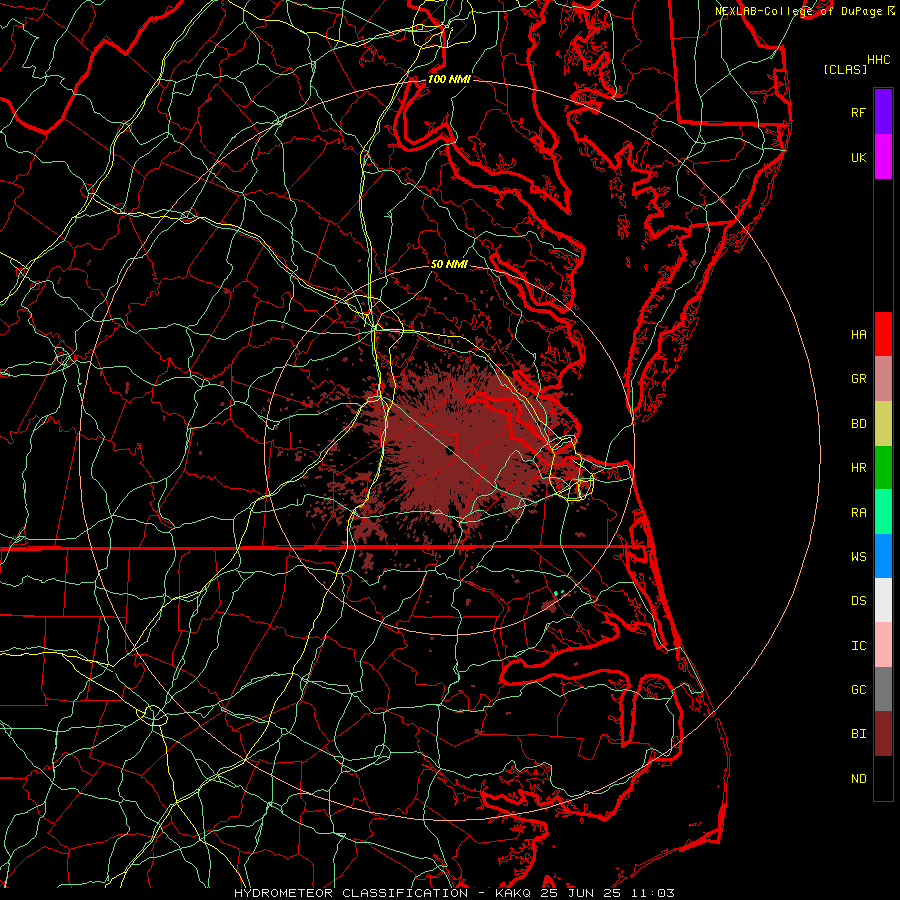The image size is (900, 900).
Task: Click the IC light pink legend swatch
Action: pos(883,645)
